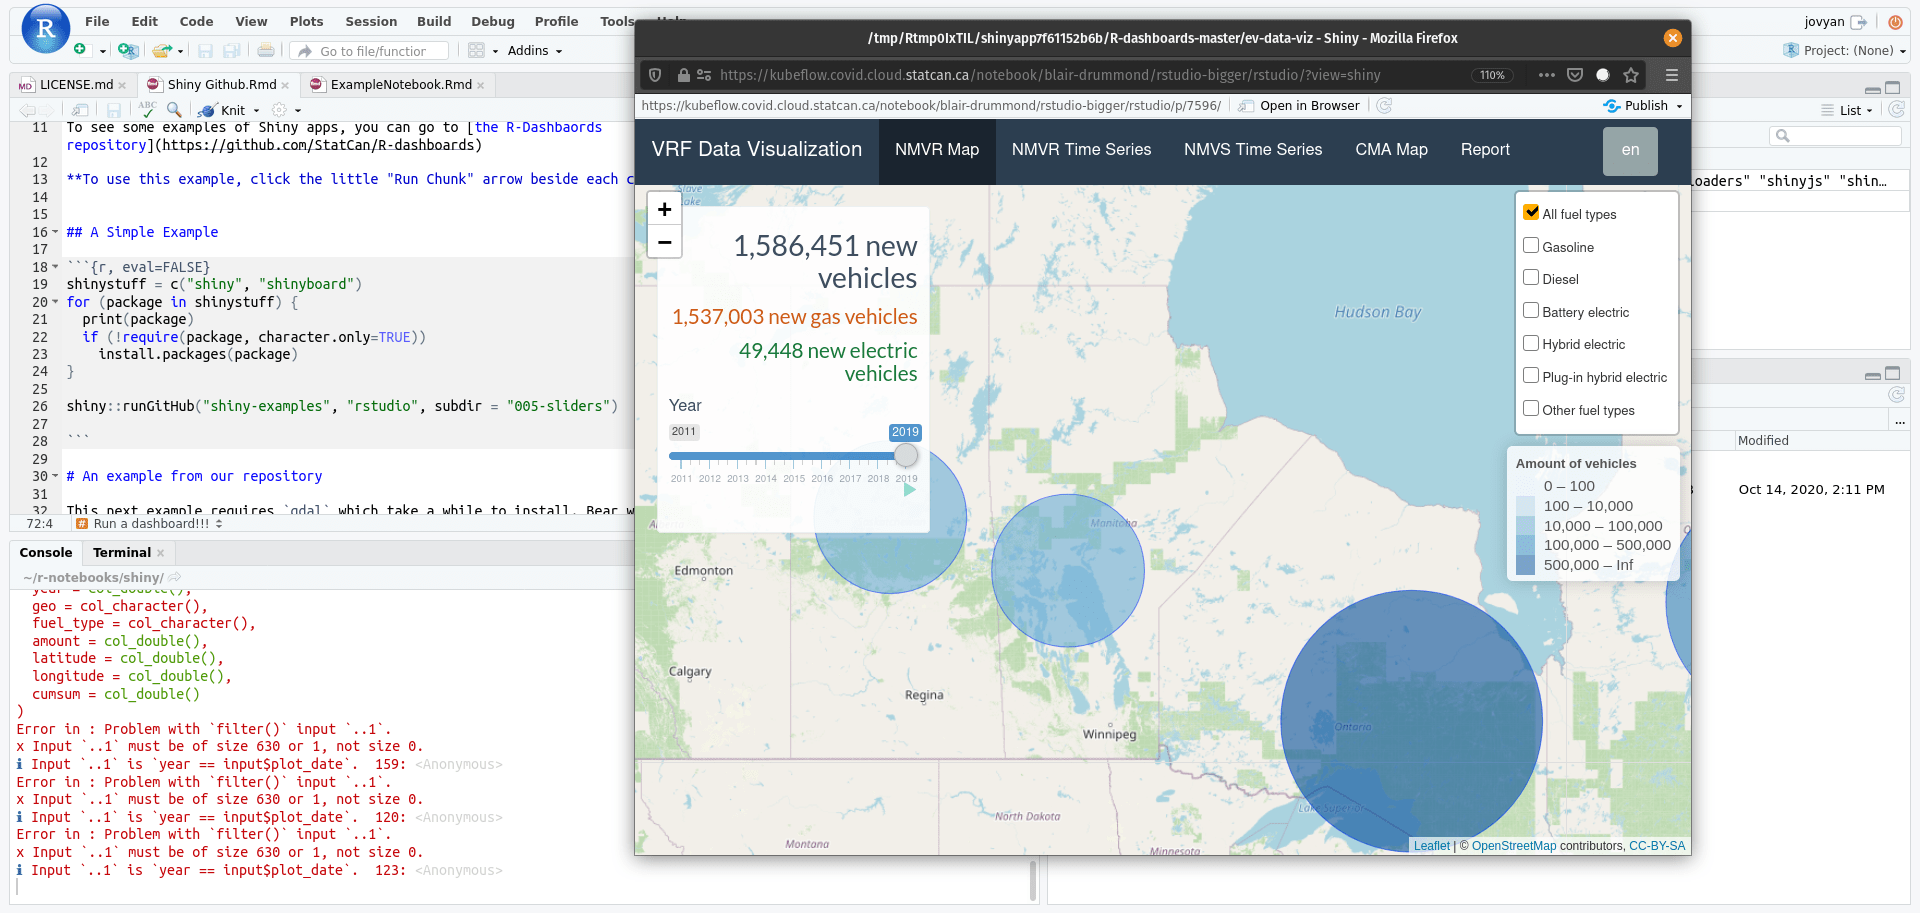The width and height of the screenshot is (1920, 913).
Task: Open the Code menu
Action: 196,21
